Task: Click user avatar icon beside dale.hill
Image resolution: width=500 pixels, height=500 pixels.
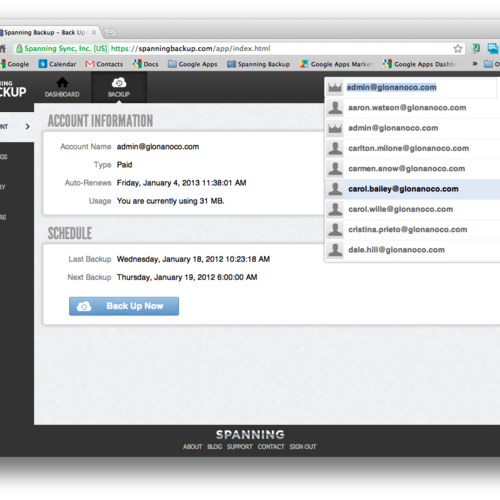Action: coord(335,250)
